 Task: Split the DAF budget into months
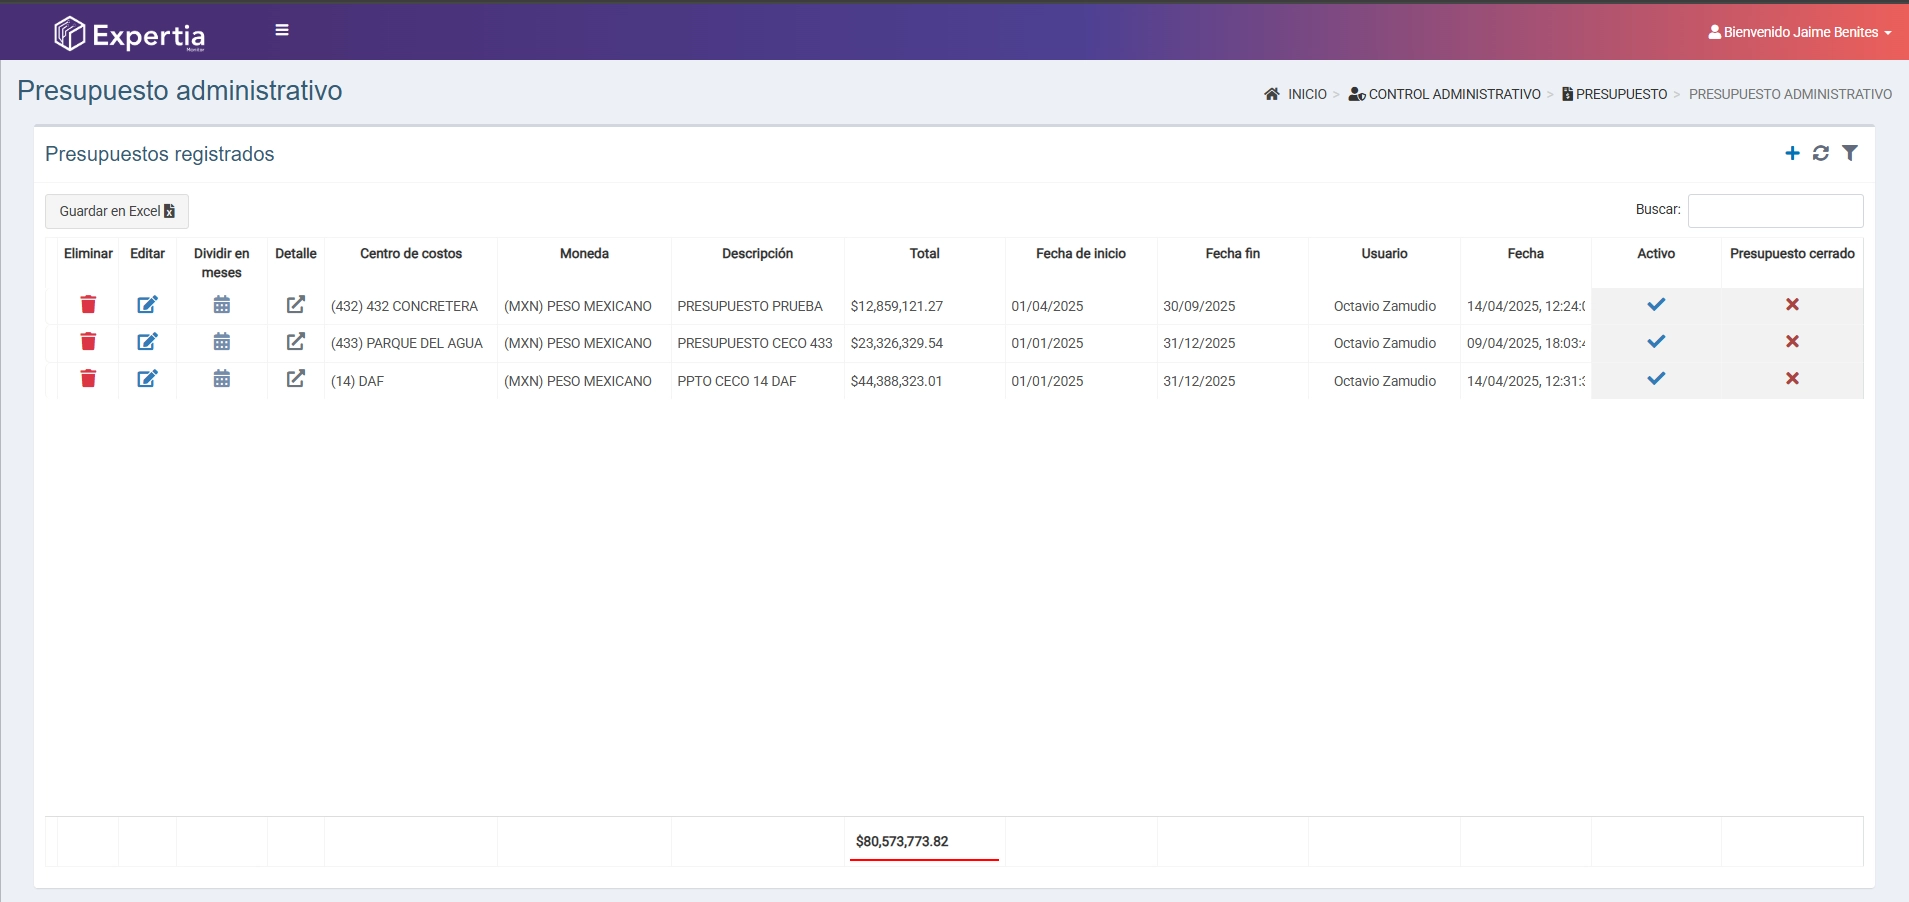pos(222,379)
